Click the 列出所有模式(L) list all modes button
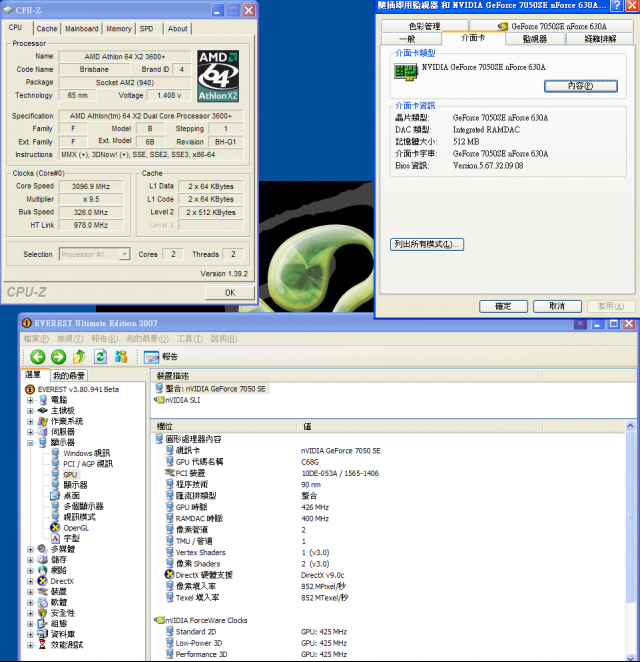 coord(427,244)
